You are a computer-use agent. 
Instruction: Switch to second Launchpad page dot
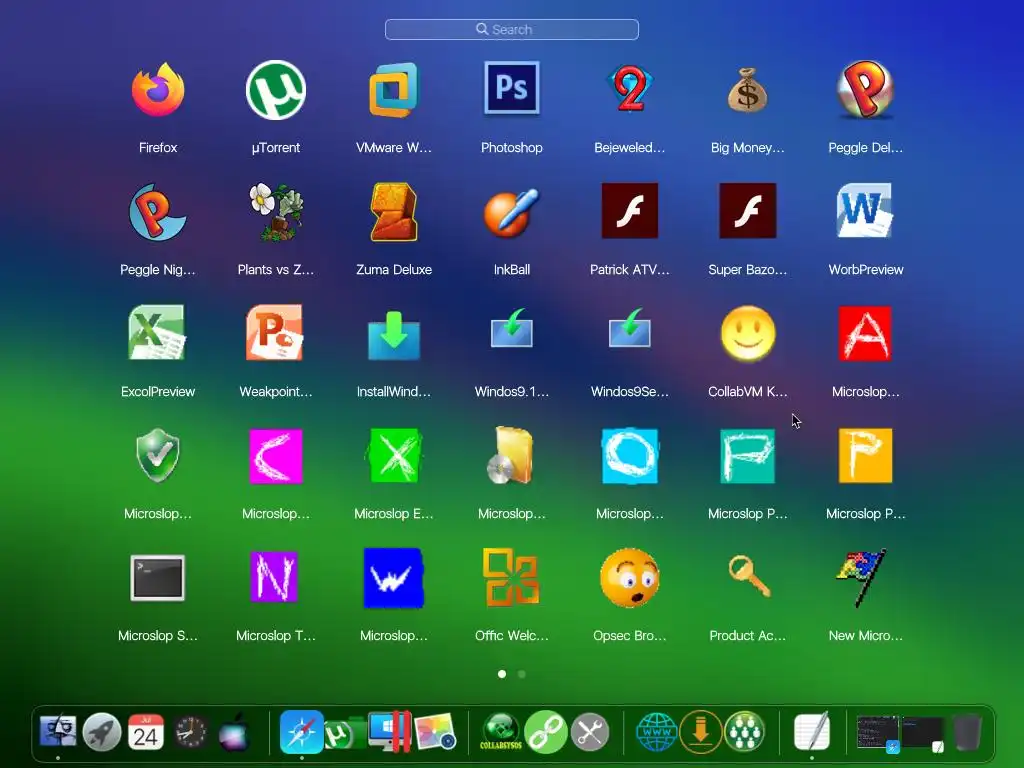(522, 674)
